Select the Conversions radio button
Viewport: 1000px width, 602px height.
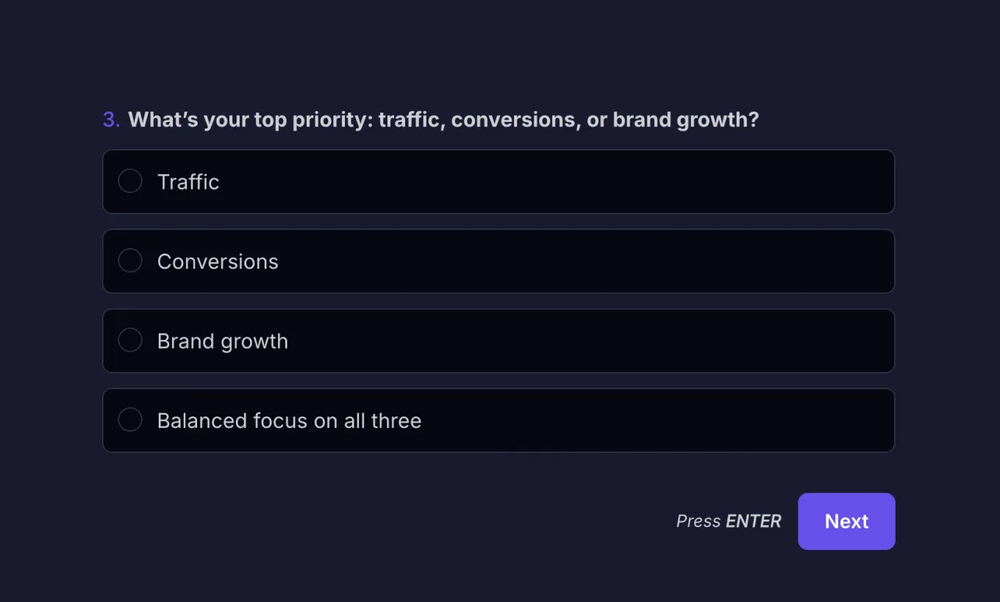(x=130, y=260)
